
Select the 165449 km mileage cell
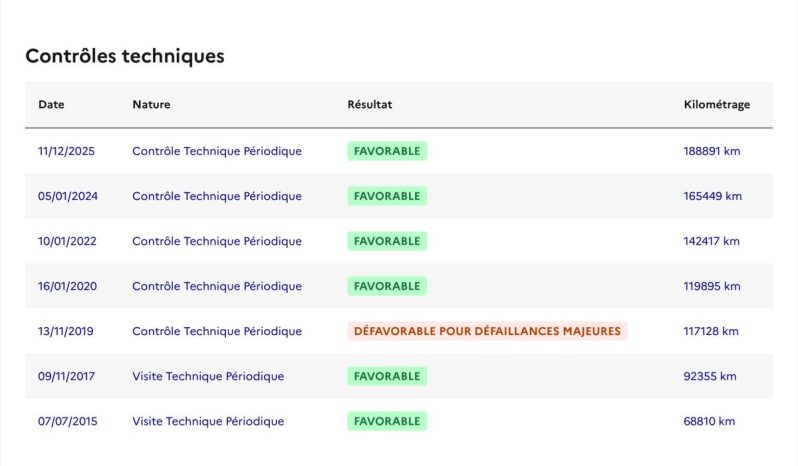pos(712,196)
